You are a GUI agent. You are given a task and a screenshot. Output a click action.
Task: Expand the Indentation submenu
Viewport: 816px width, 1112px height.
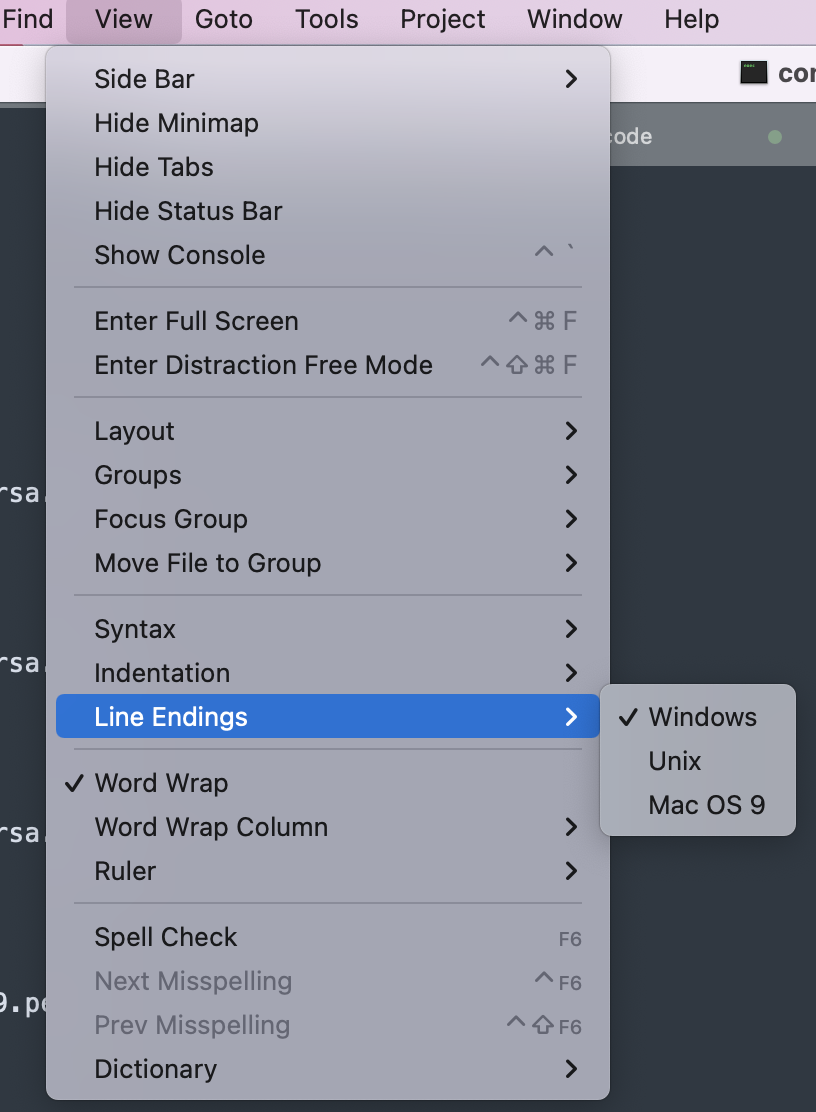(162, 673)
